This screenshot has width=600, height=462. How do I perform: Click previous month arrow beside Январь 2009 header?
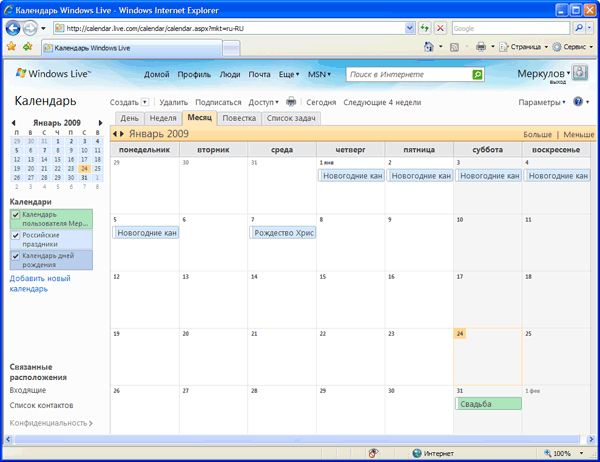[115, 134]
